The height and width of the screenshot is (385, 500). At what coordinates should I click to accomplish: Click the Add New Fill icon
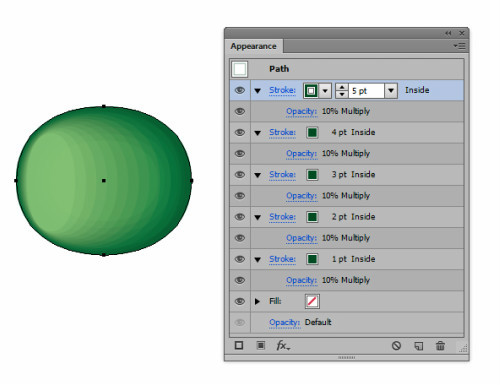point(261,346)
